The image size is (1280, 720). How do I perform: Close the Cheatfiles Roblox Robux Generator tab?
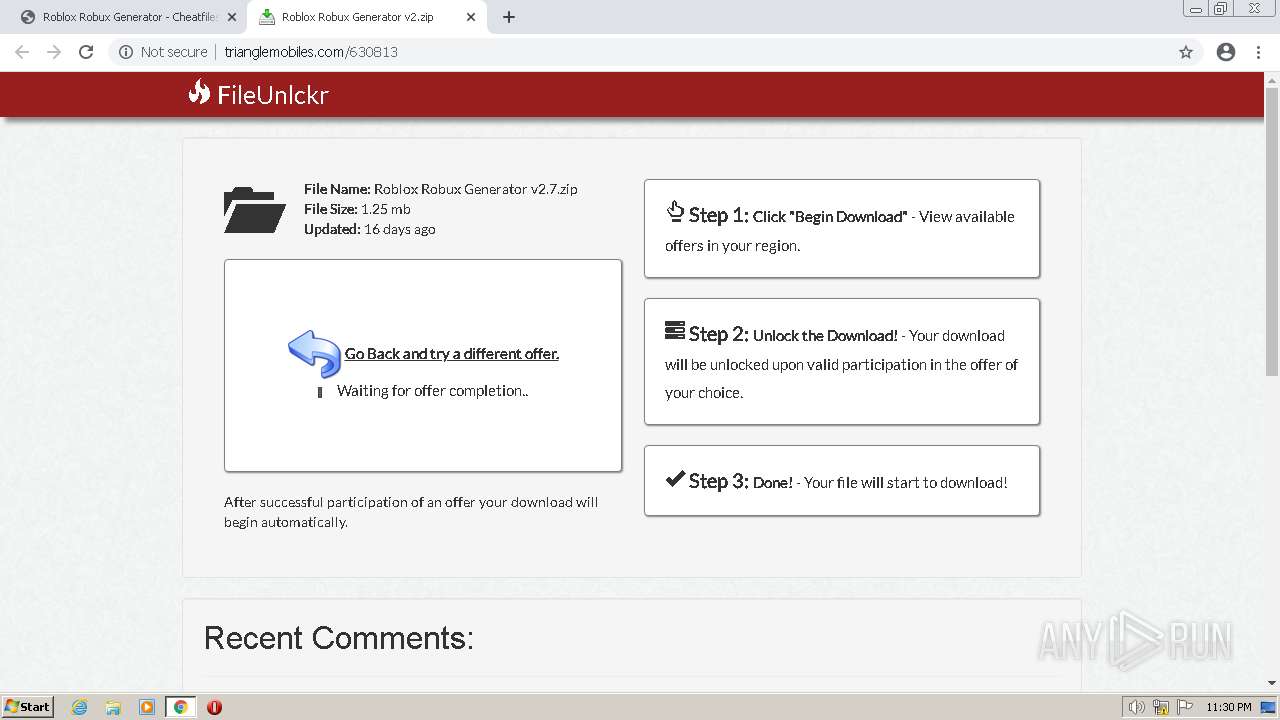coord(232,17)
